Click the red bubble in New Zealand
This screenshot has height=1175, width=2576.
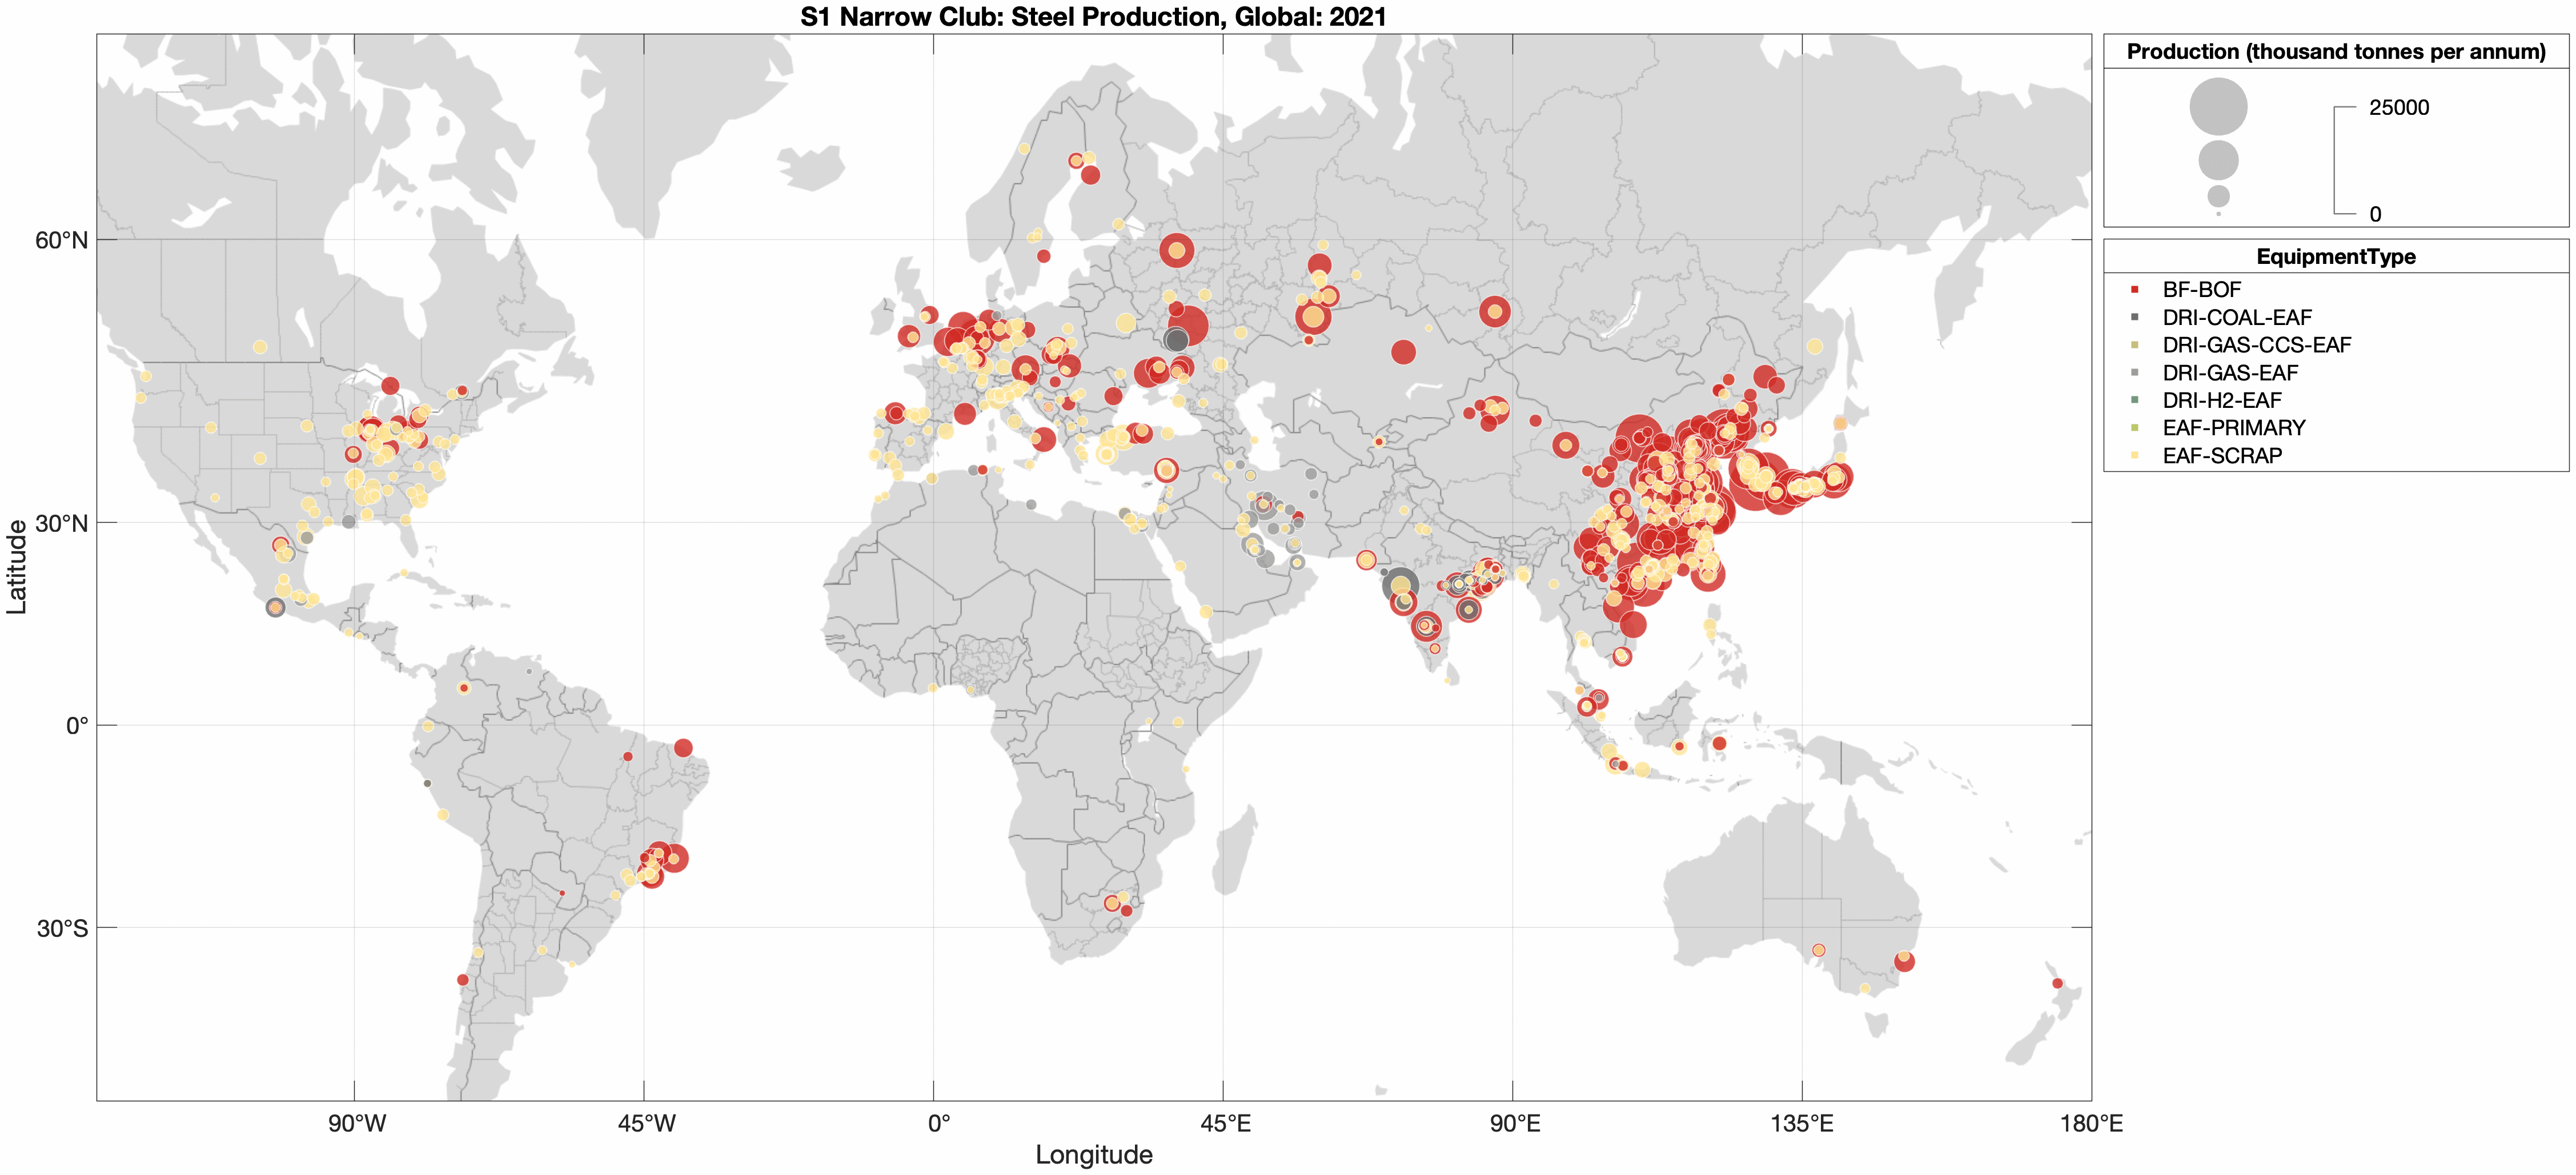pos(2057,984)
